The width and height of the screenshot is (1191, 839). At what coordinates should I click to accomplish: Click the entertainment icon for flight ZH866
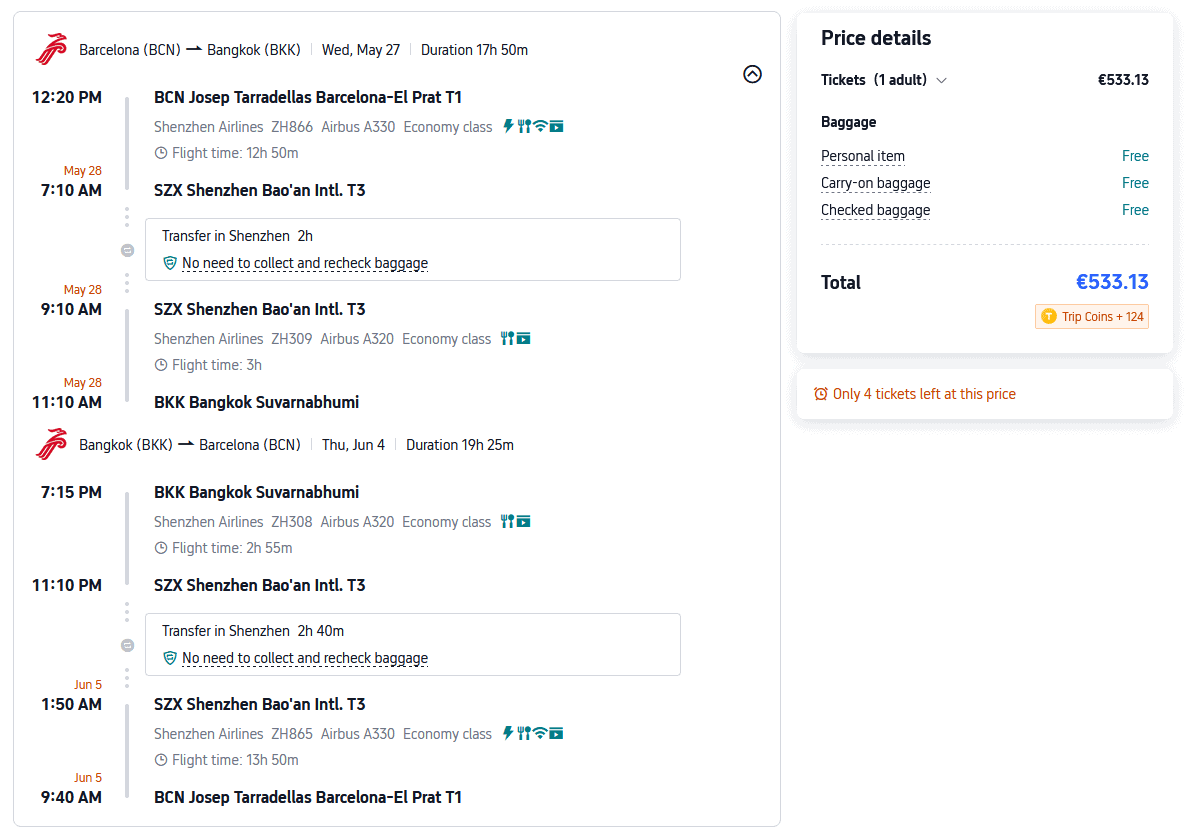pyautogui.click(x=557, y=126)
